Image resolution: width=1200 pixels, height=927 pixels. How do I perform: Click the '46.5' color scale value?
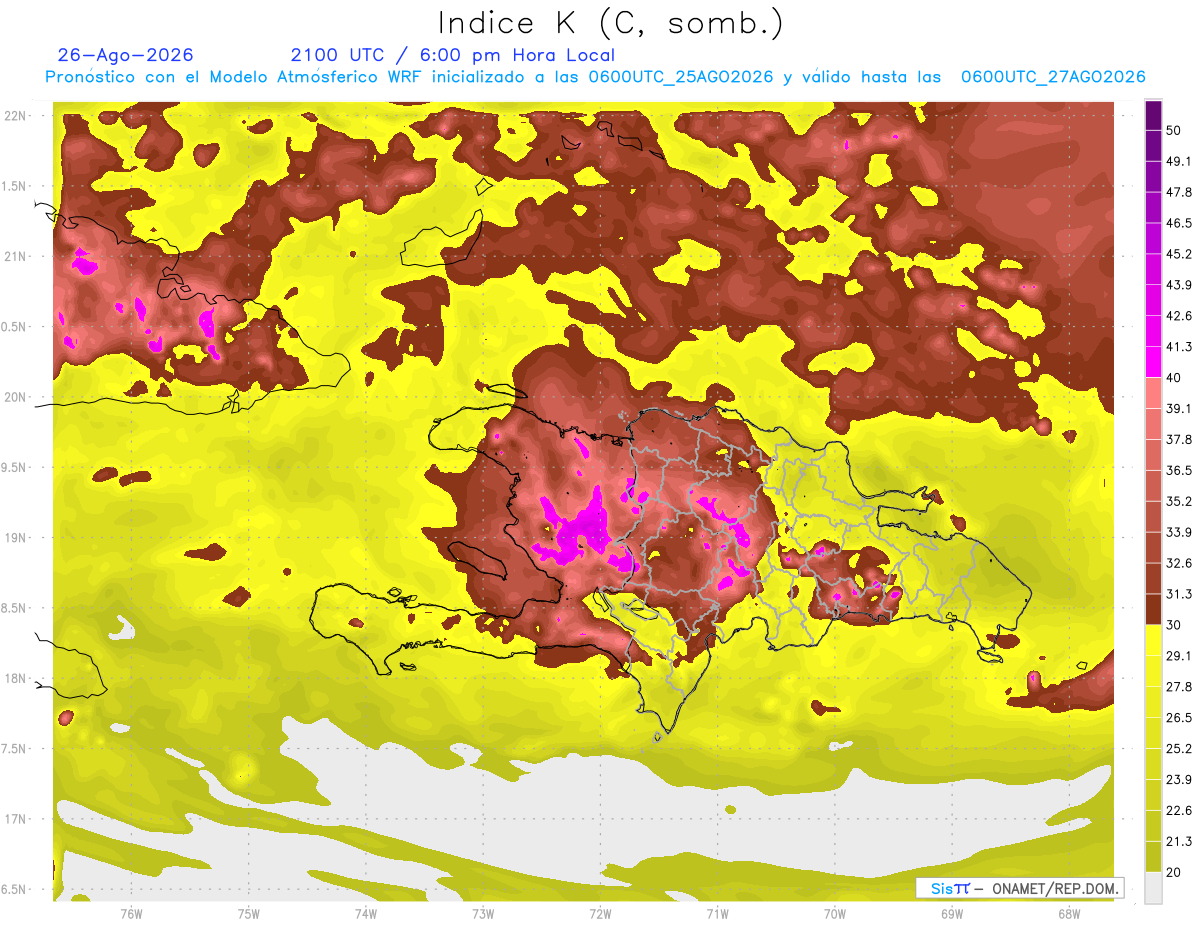(x=1179, y=223)
